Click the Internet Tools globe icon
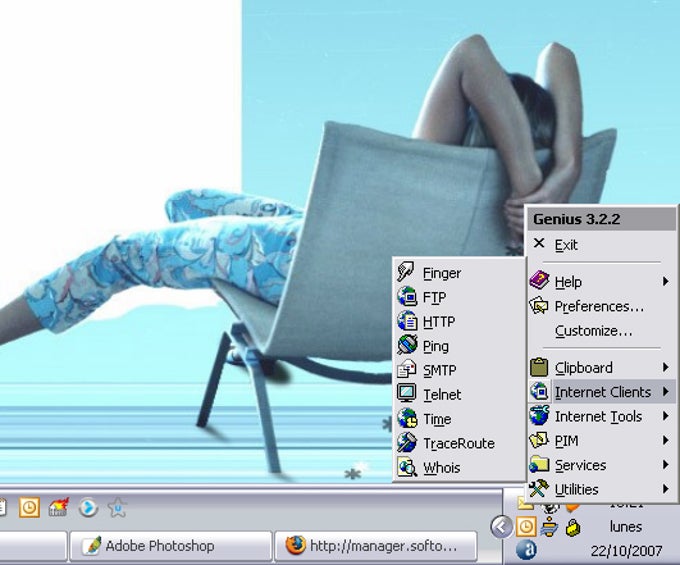680x565 pixels. (539, 416)
